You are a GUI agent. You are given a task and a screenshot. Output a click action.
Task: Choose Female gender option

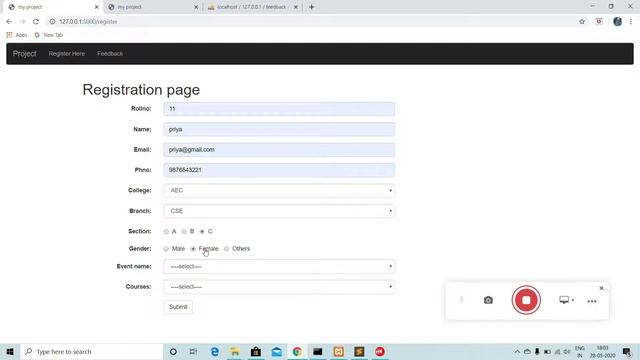(193, 249)
